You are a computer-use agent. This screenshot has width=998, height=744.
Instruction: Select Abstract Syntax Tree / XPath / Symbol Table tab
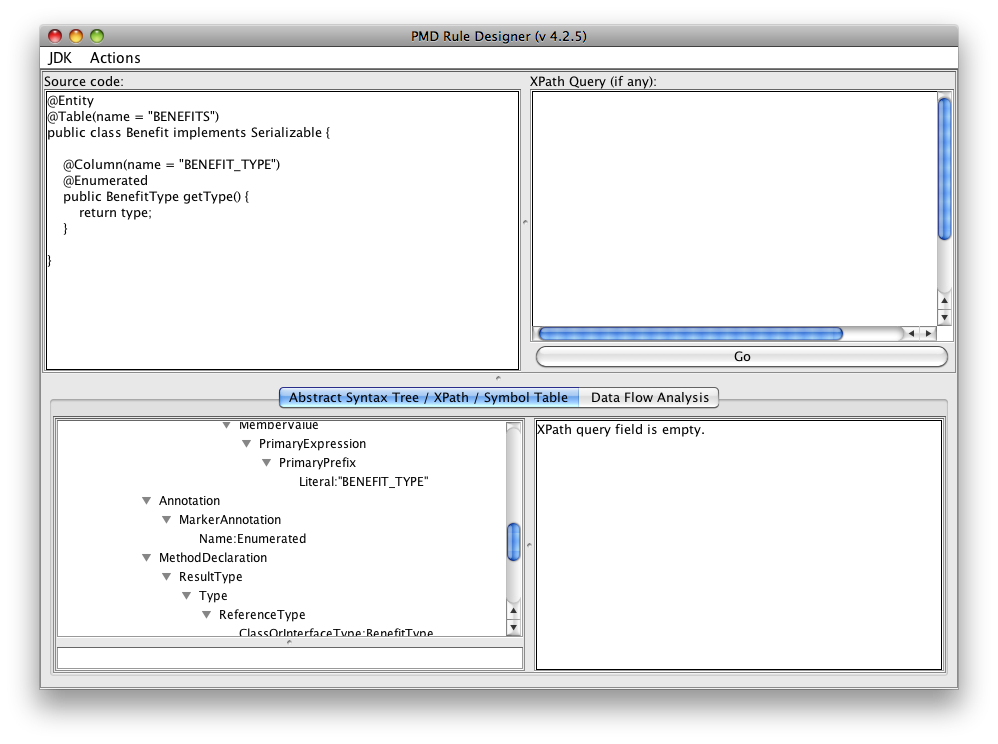pyautogui.click(x=428, y=398)
